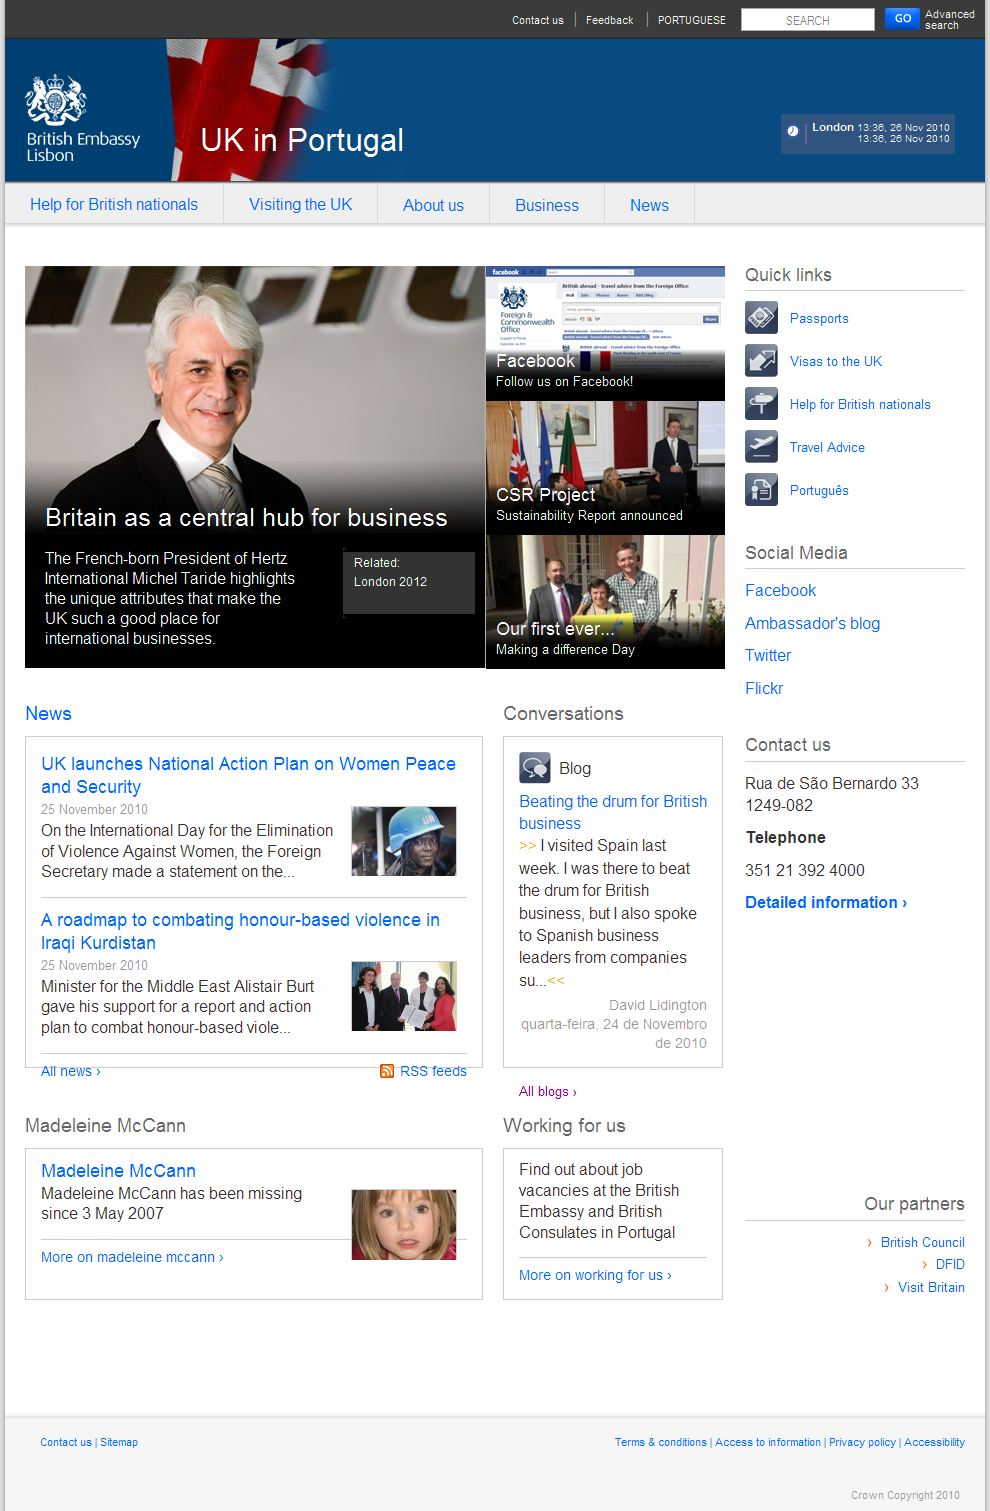990x1511 pixels.
Task: Click the Português document icon
Action: [761, 490]
